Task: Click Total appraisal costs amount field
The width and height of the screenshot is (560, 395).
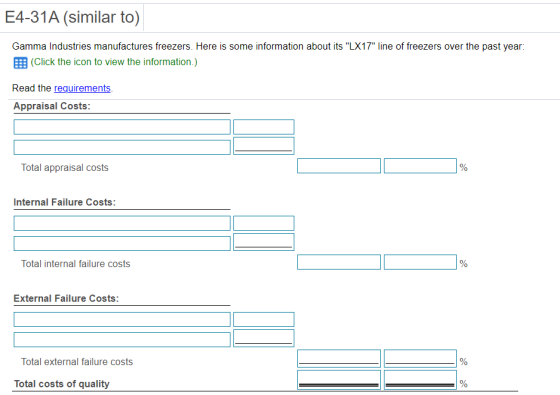Action: 339,166
